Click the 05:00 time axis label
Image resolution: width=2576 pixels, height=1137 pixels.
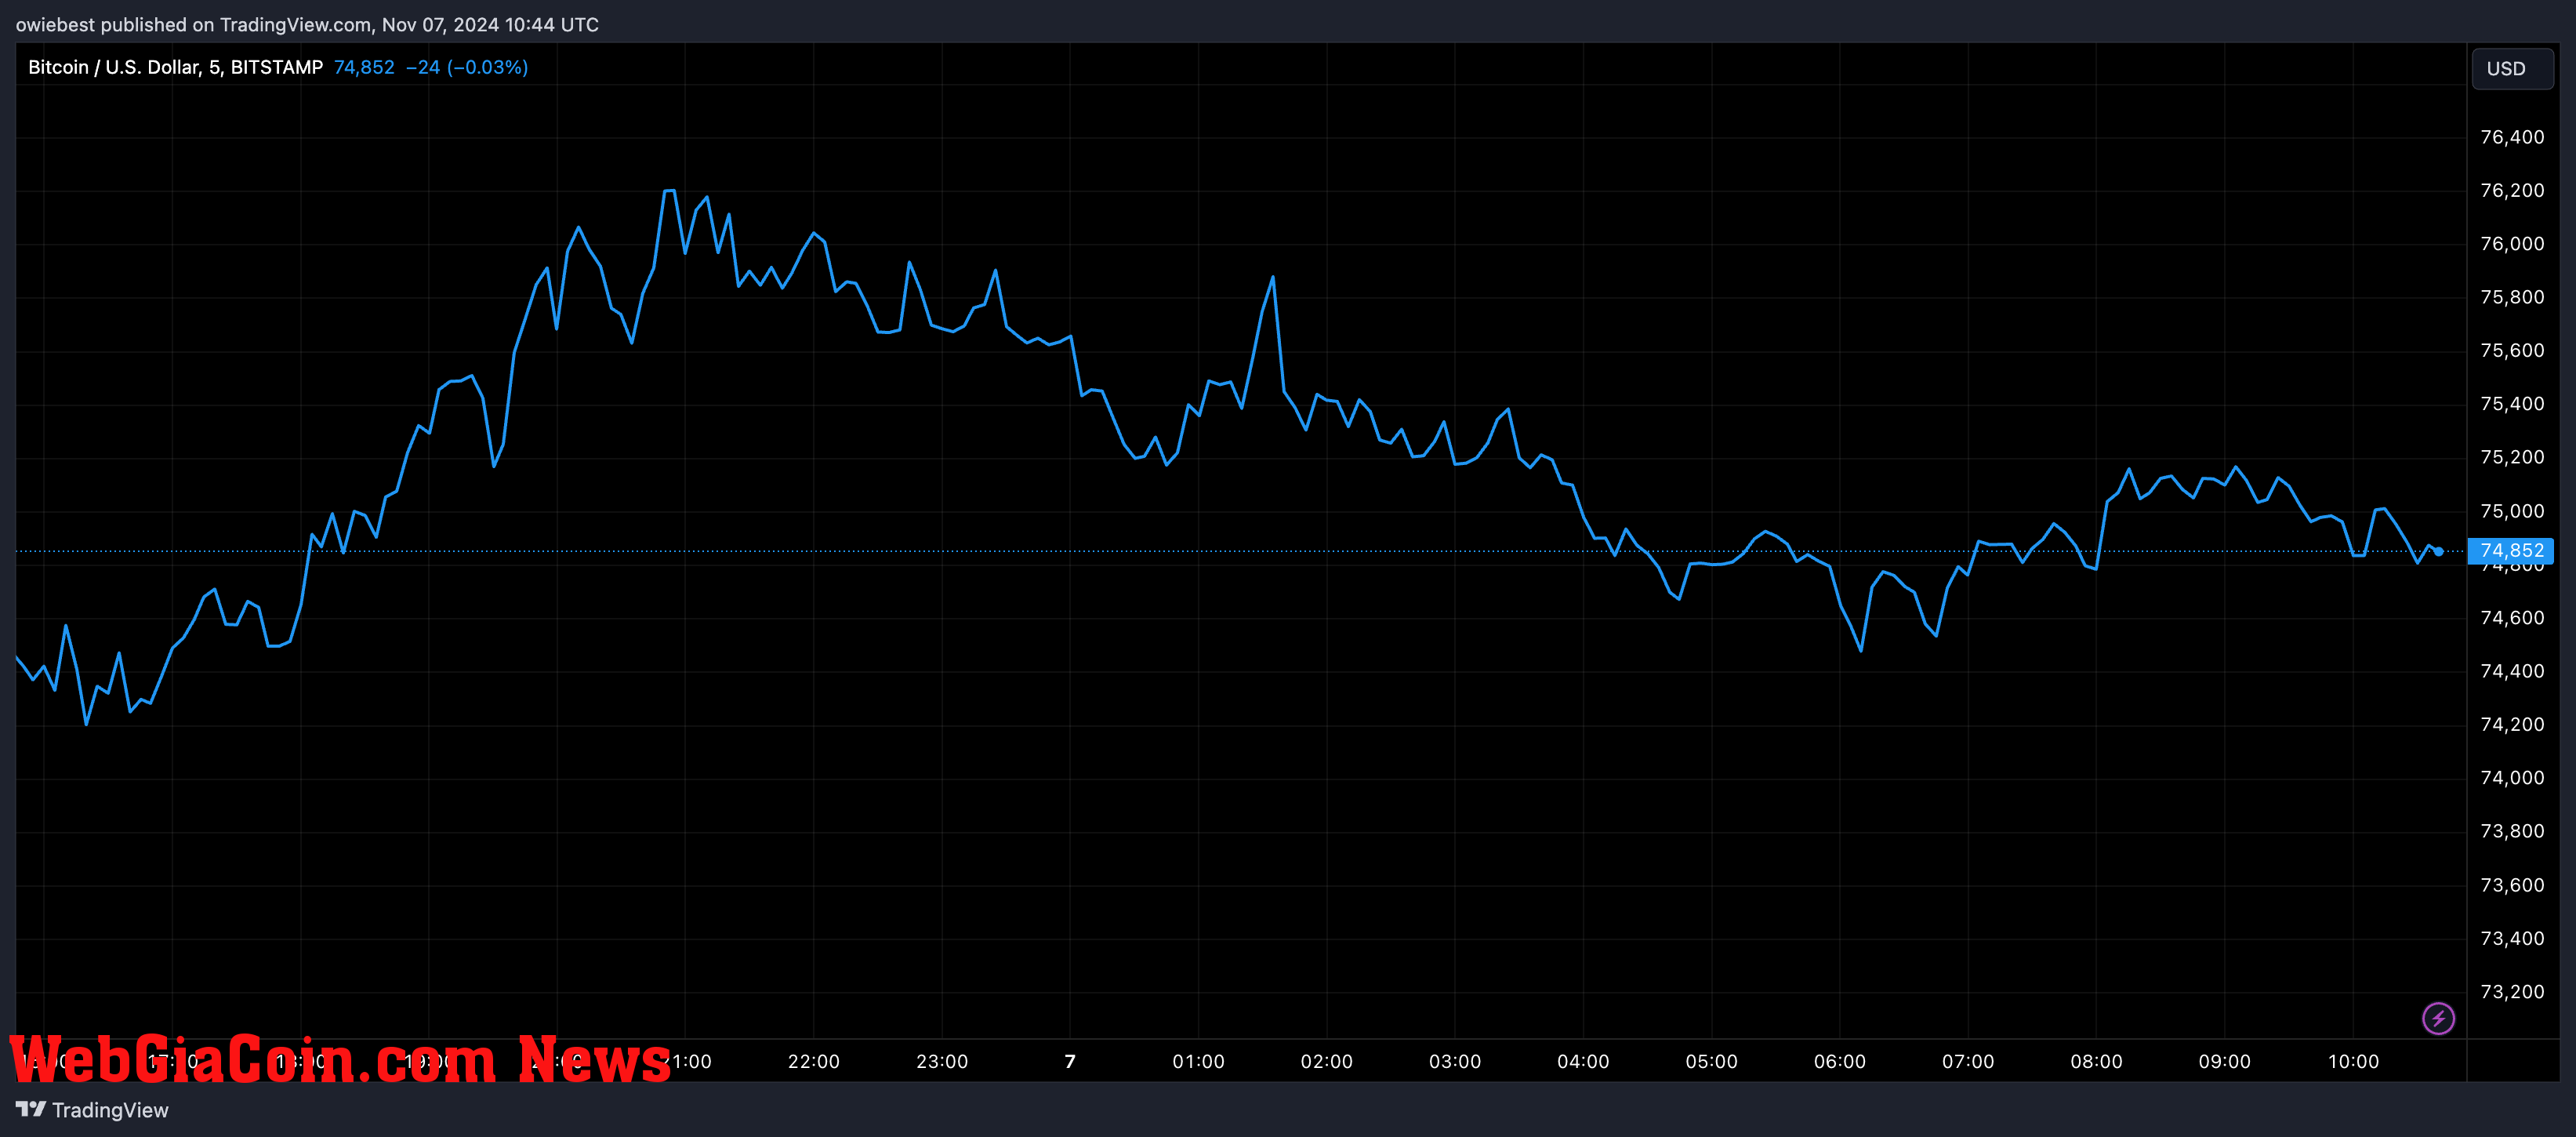click(x=1711, y=1061)
